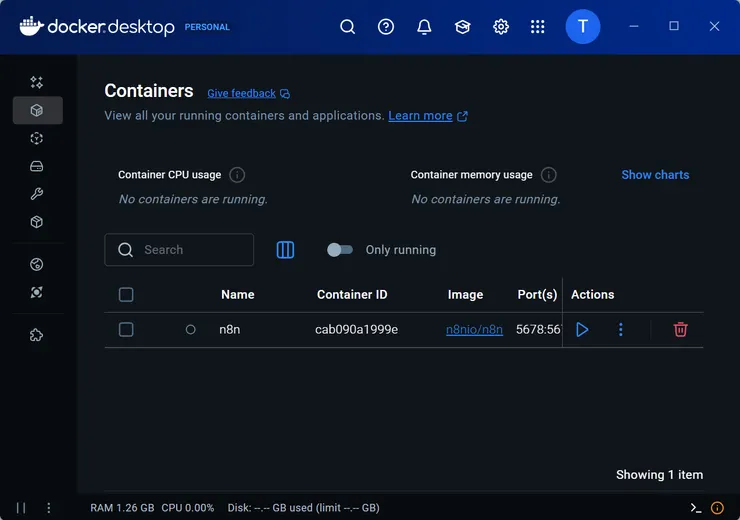Click the PERSONAL plan badge
Screen dimensions: 740x520
(x=207, y=27)
